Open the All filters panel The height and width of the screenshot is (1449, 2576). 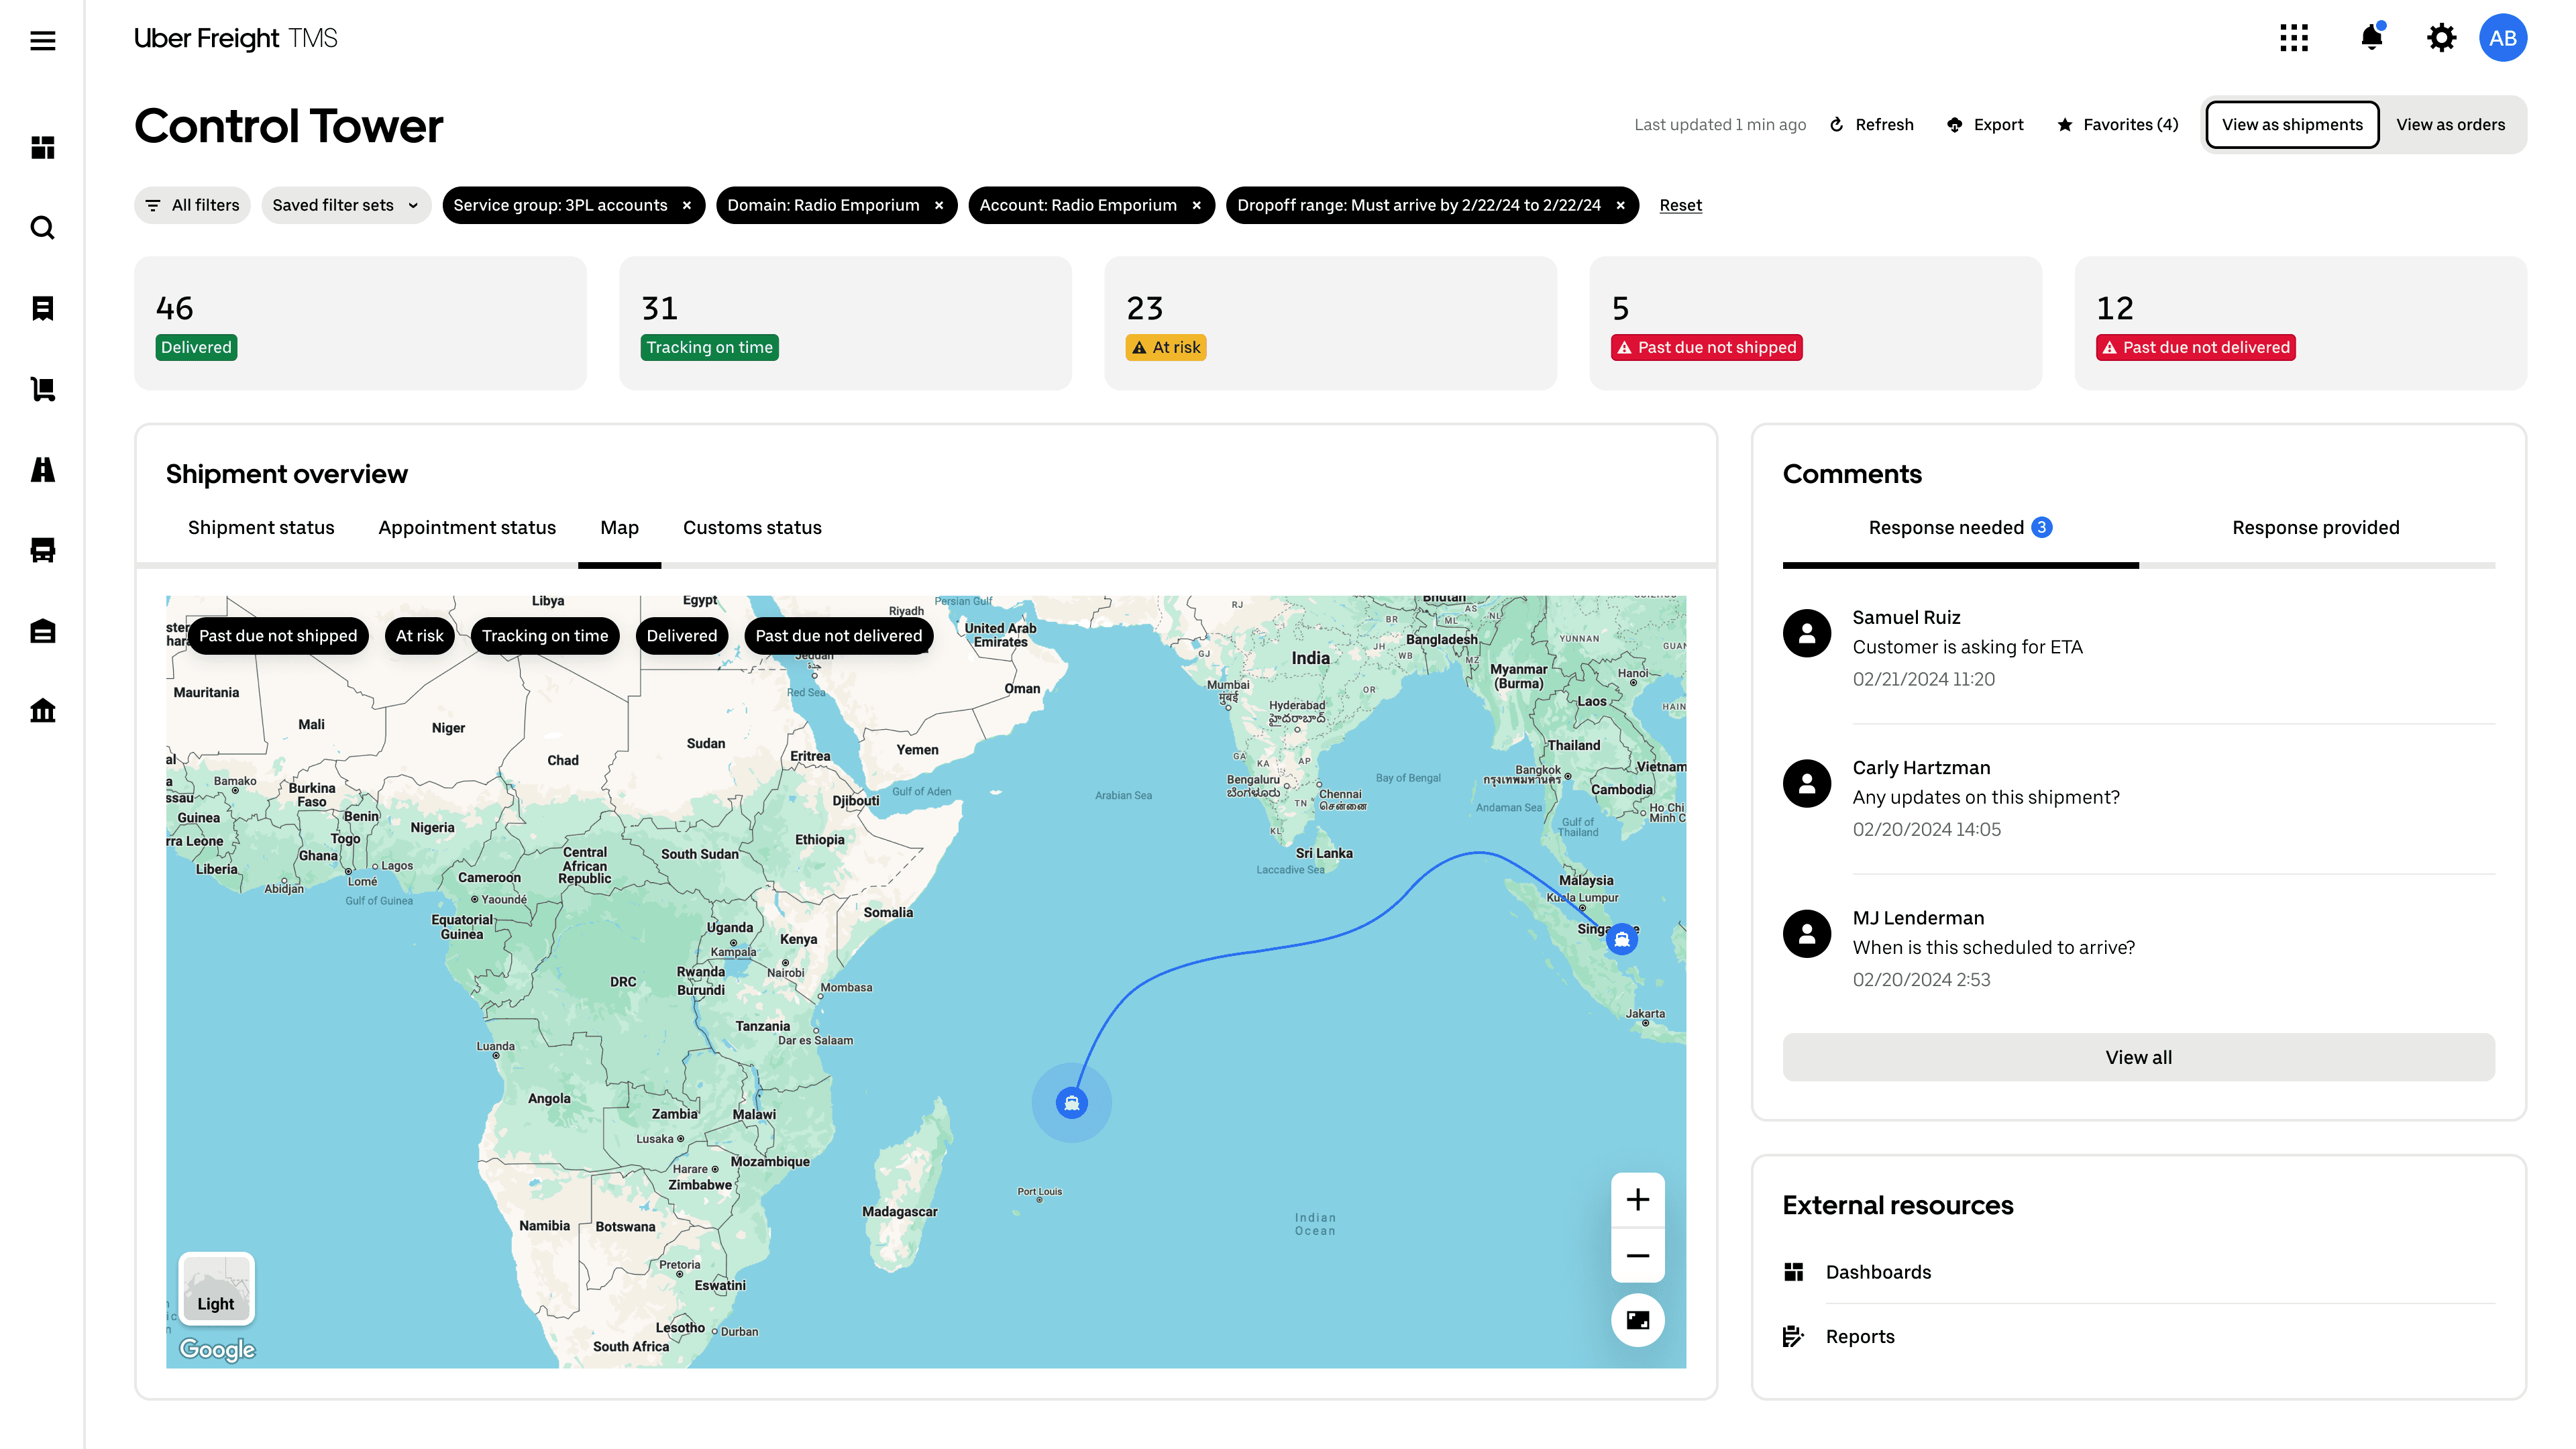pos(192,205)
